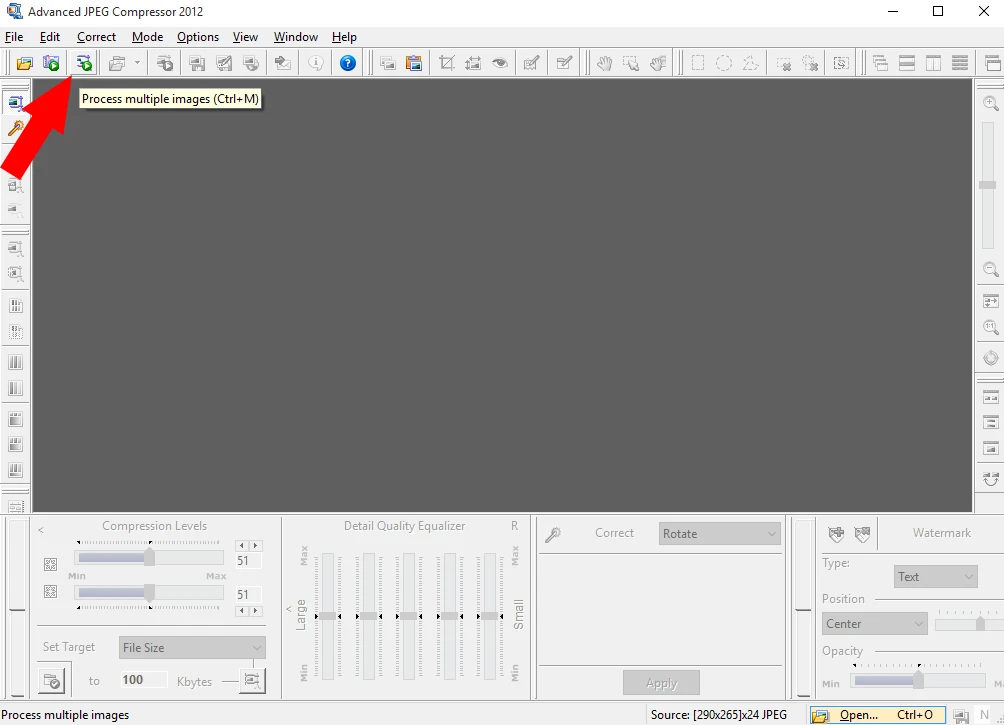Click the right sidebar vertical zoom slider thumb

click(987, 185)
